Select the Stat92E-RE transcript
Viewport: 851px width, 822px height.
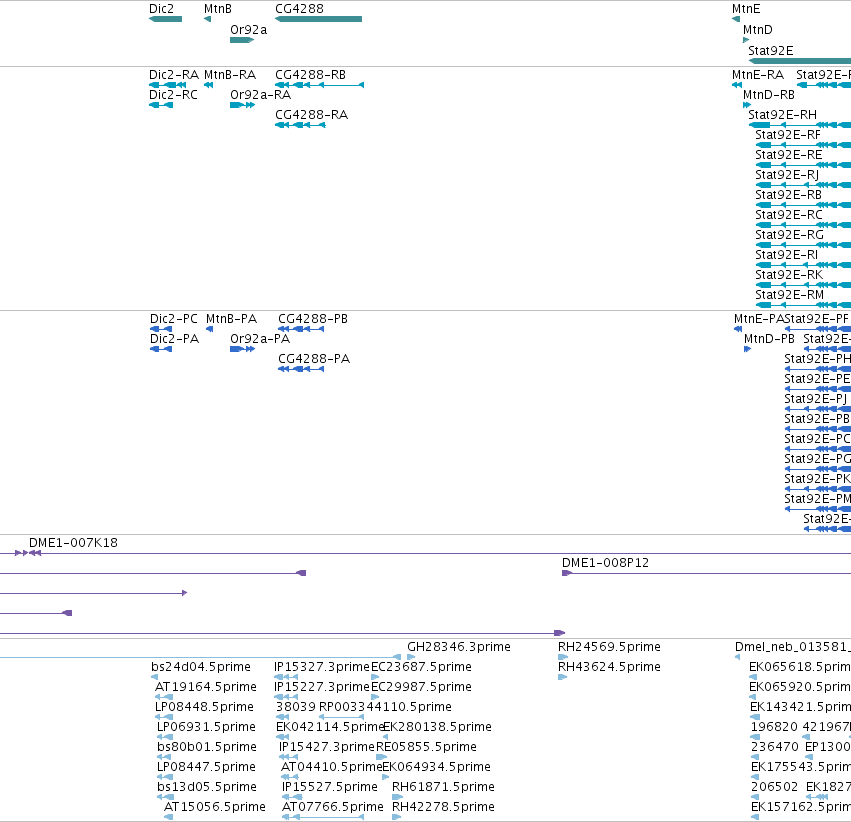[803, 165]
